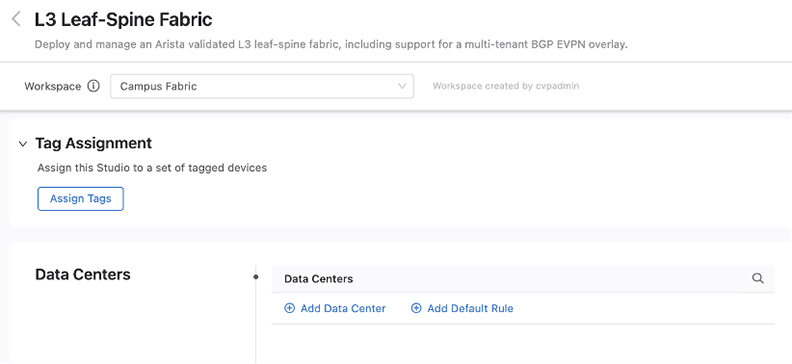The height and width of the screenshot is (364, 792).
Task: Open the Campus Fabric workspace dropdown
Action: coord(262,86)
